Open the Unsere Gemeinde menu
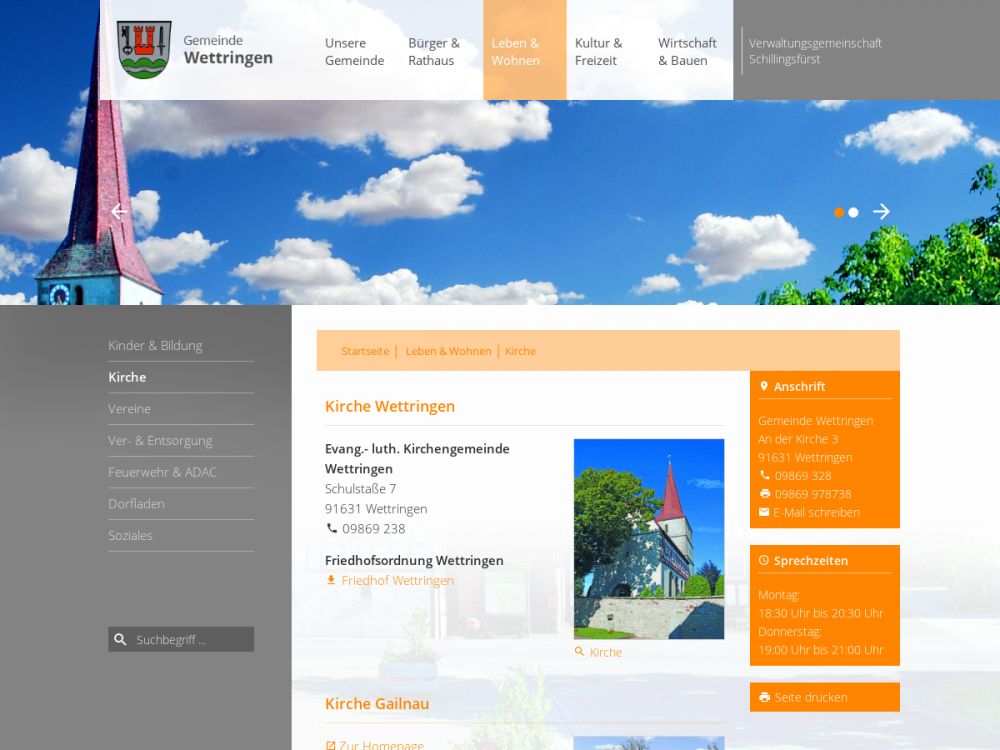Viewport: 1000px width, 750px height. pos(354,52)
